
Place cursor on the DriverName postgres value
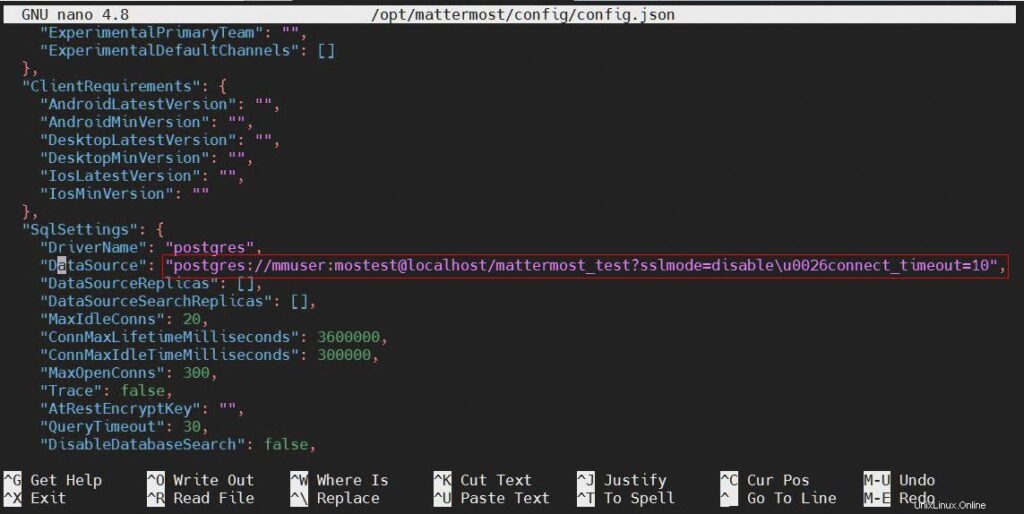[213, 247]
